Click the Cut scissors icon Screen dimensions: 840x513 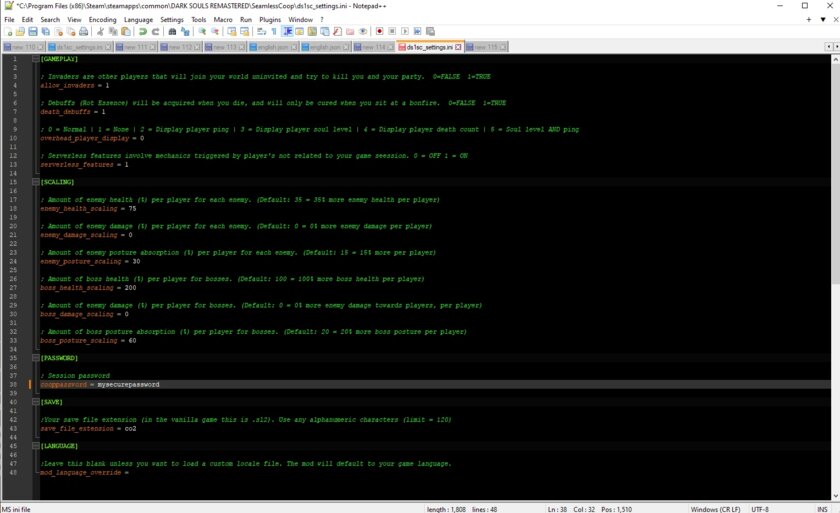100,32
